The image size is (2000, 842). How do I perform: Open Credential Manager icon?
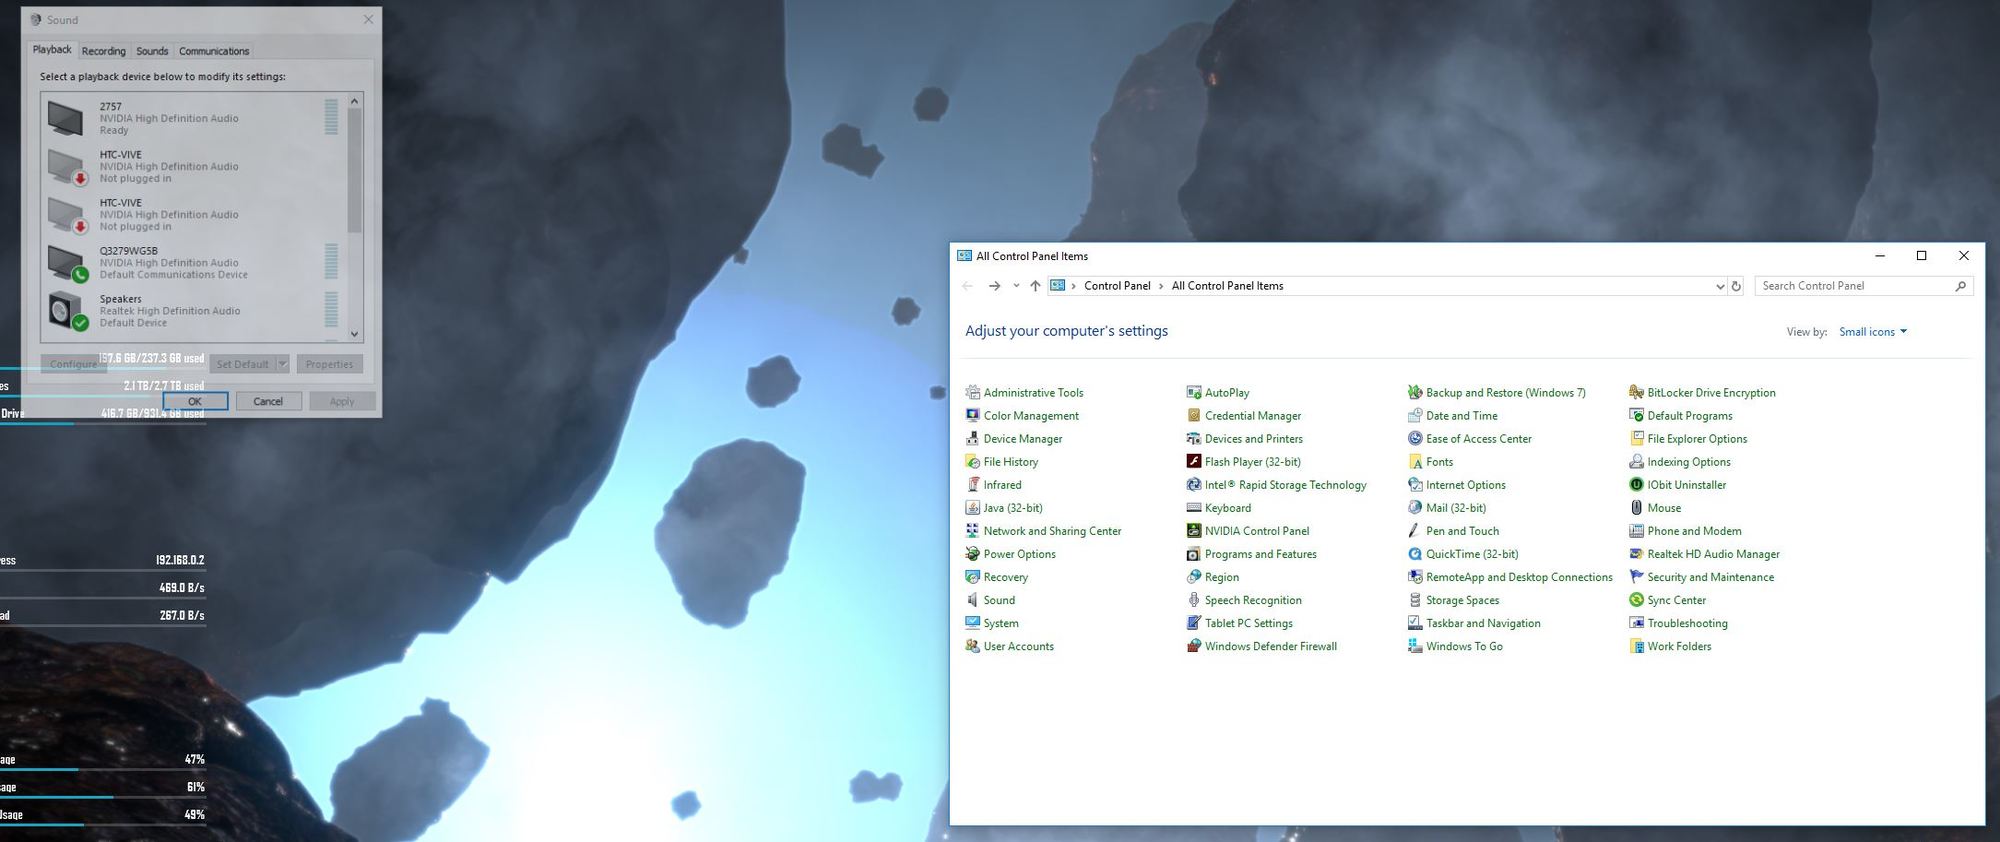[x=1193, y=415]
